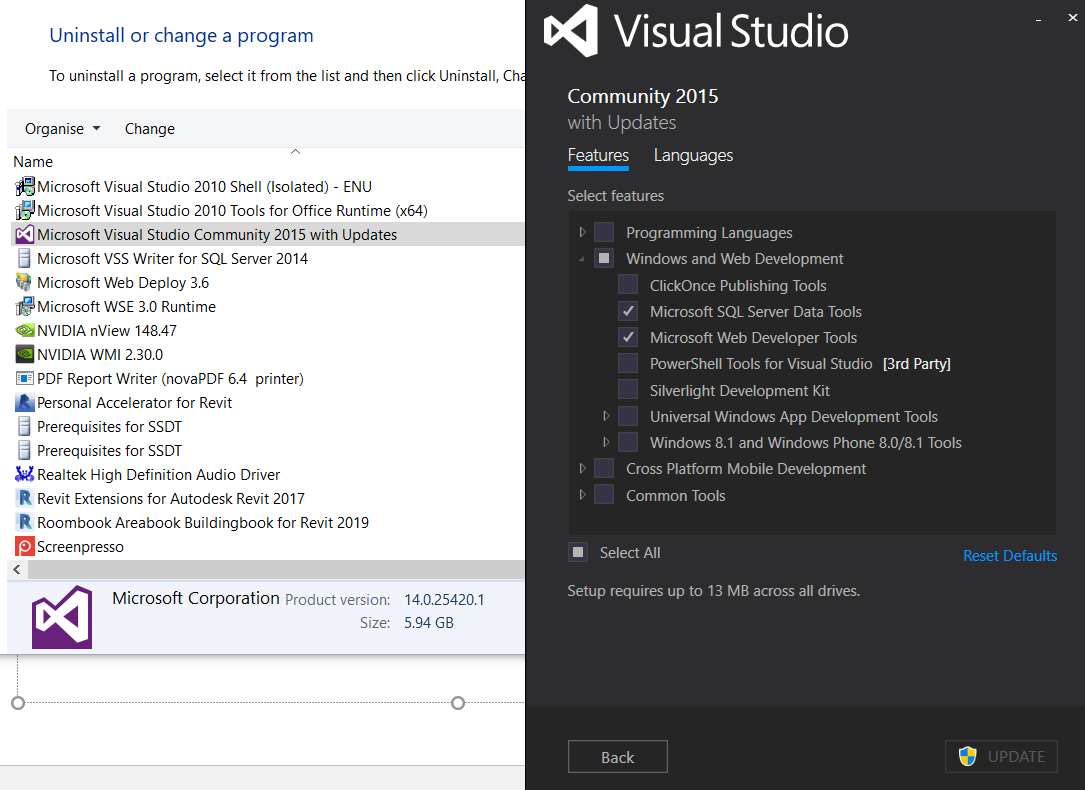The height and width of the screenshot is (790, 1085).
Task: Click the Microsoft Web Deploy 3.6 icon
Action: pyautogui.click(x=24, y=282)
